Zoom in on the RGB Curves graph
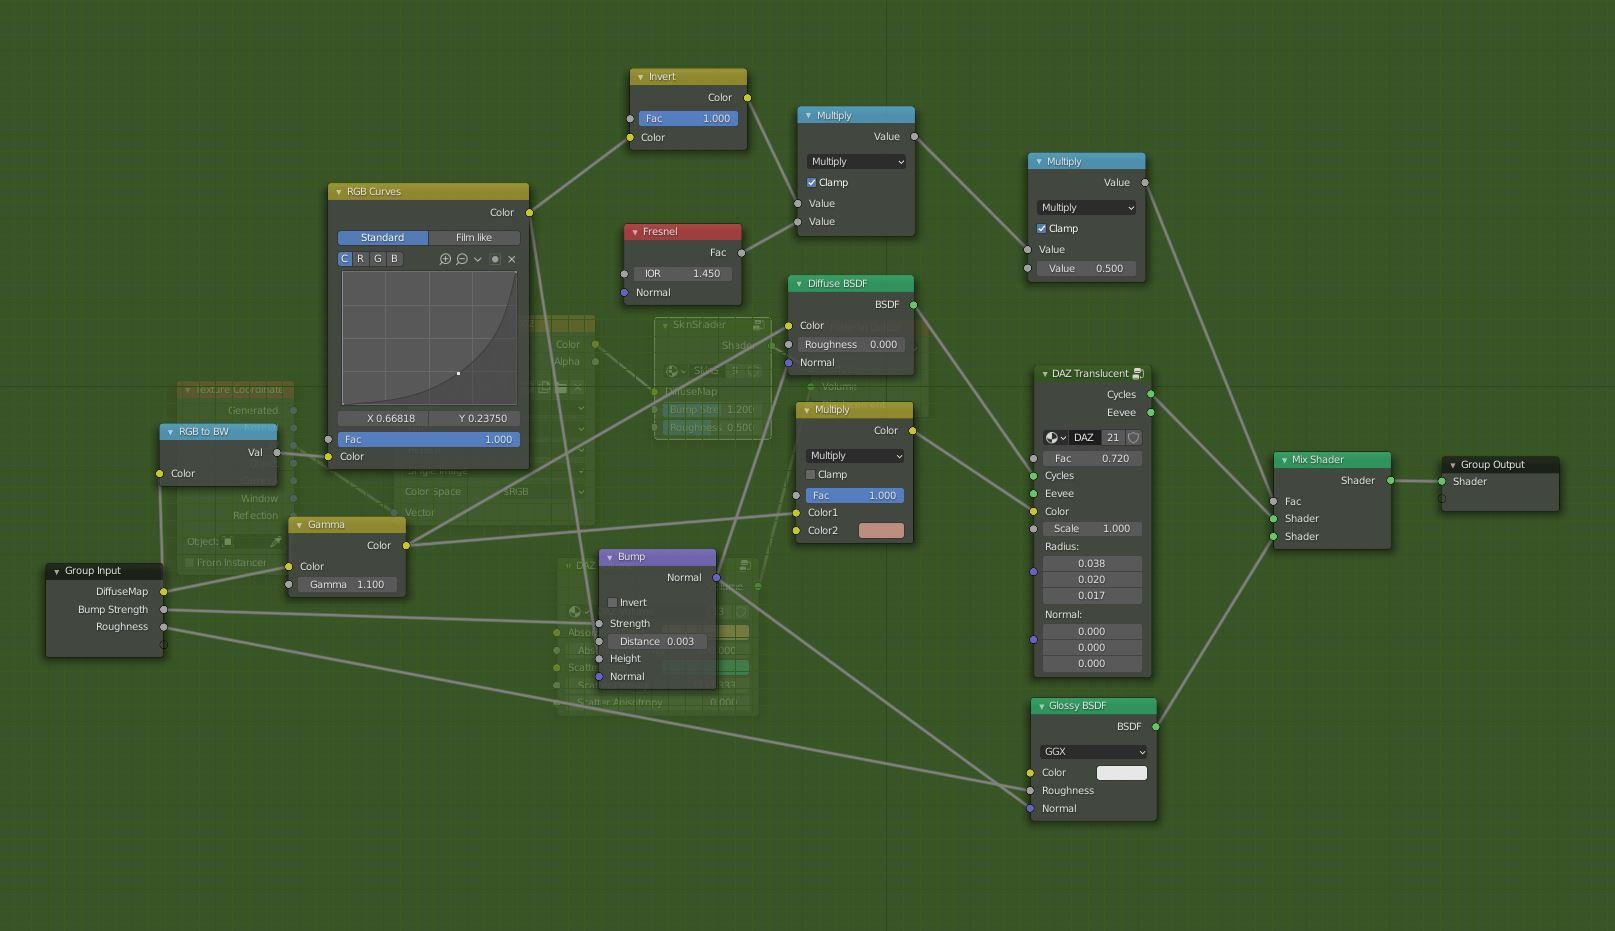This screenshot has width=1615, height=931. pyautogui.click(x=445, y=259)
